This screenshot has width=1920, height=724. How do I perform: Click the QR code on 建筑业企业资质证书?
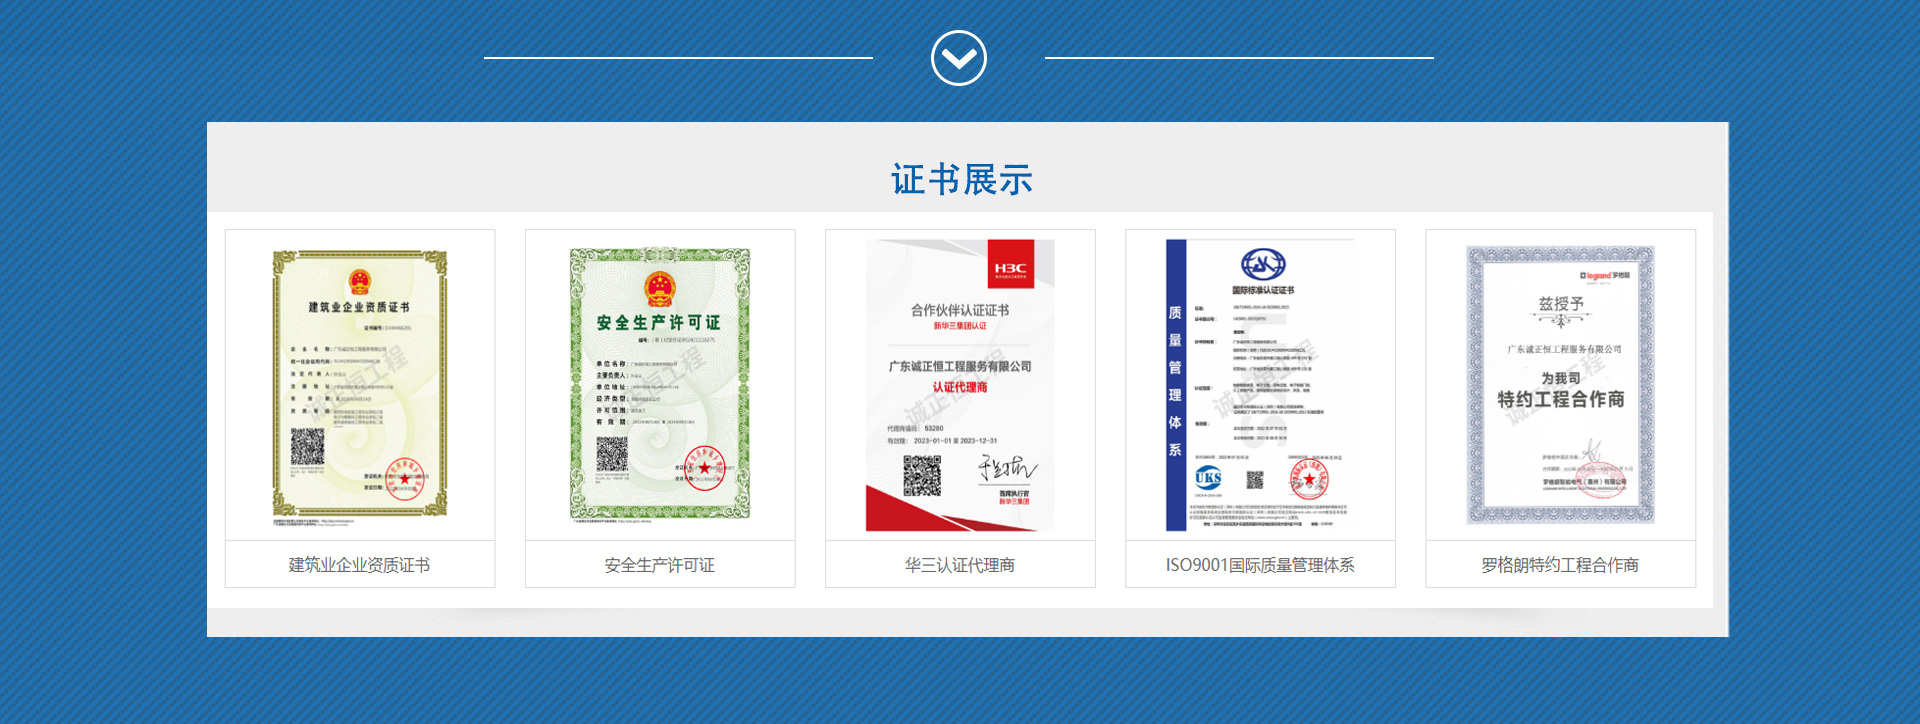pos(308,446)
